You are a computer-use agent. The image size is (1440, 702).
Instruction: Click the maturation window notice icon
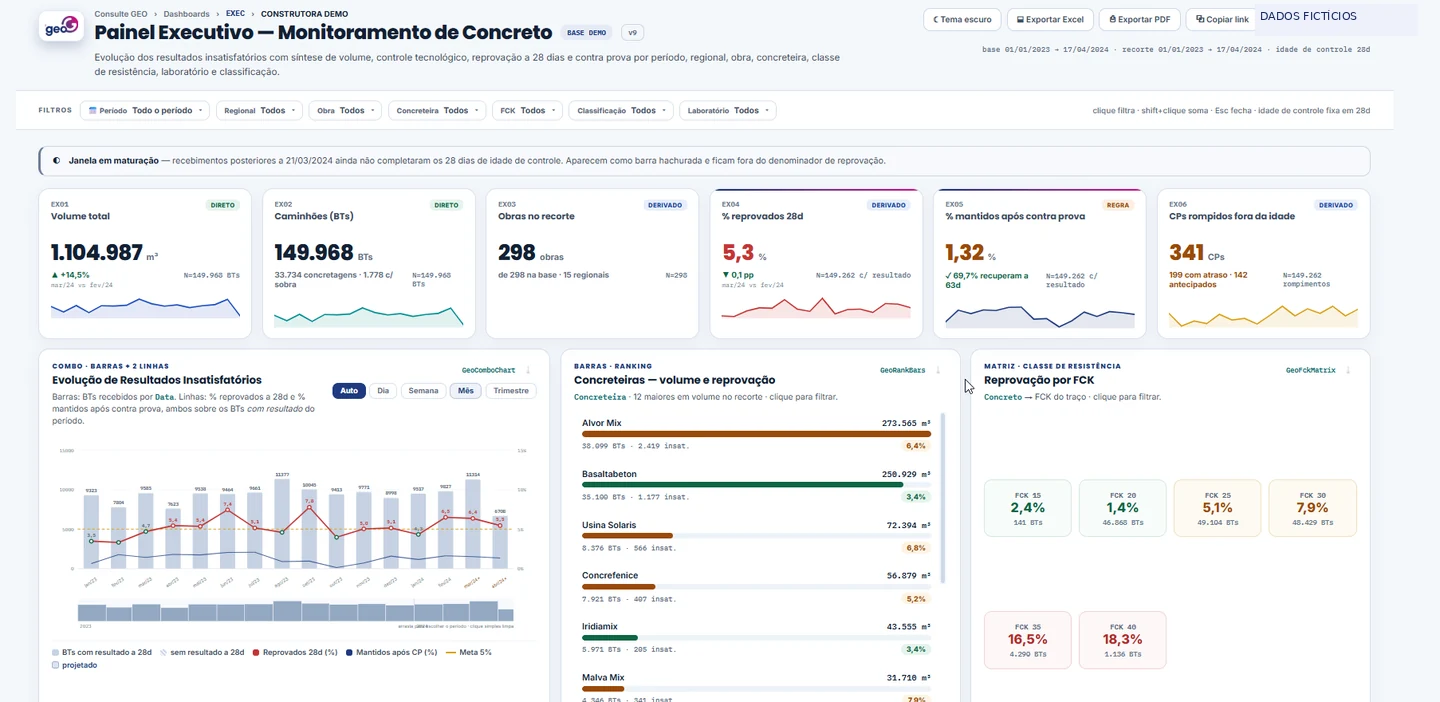[x=56, y=160]
